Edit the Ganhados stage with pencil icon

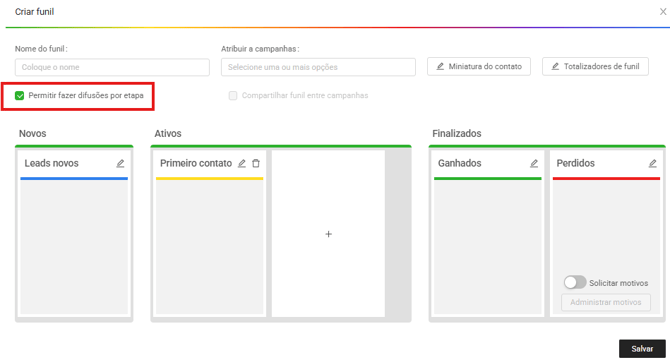[x=534, y=164]
